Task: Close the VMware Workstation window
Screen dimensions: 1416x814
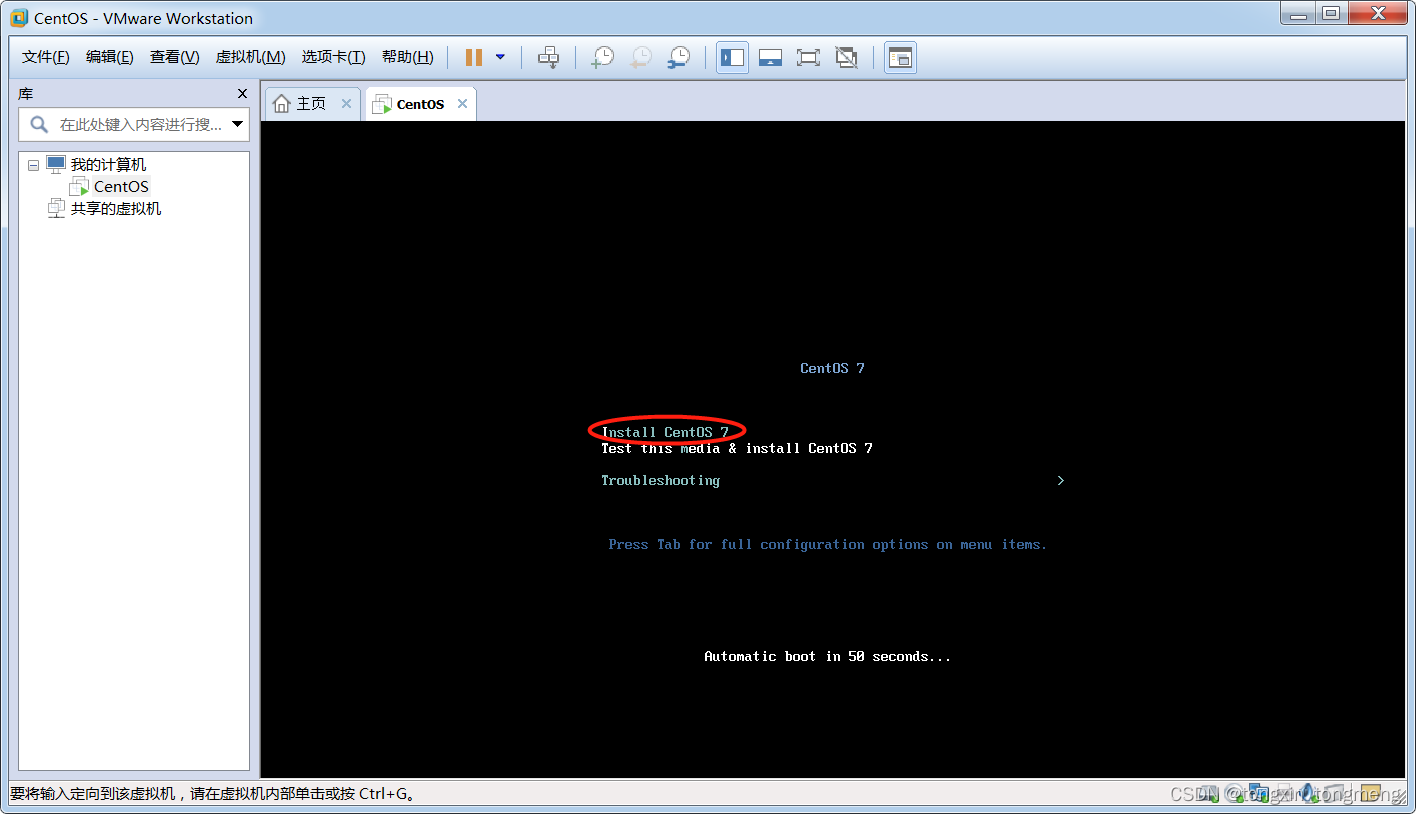Action: (x=1379, y=12)
